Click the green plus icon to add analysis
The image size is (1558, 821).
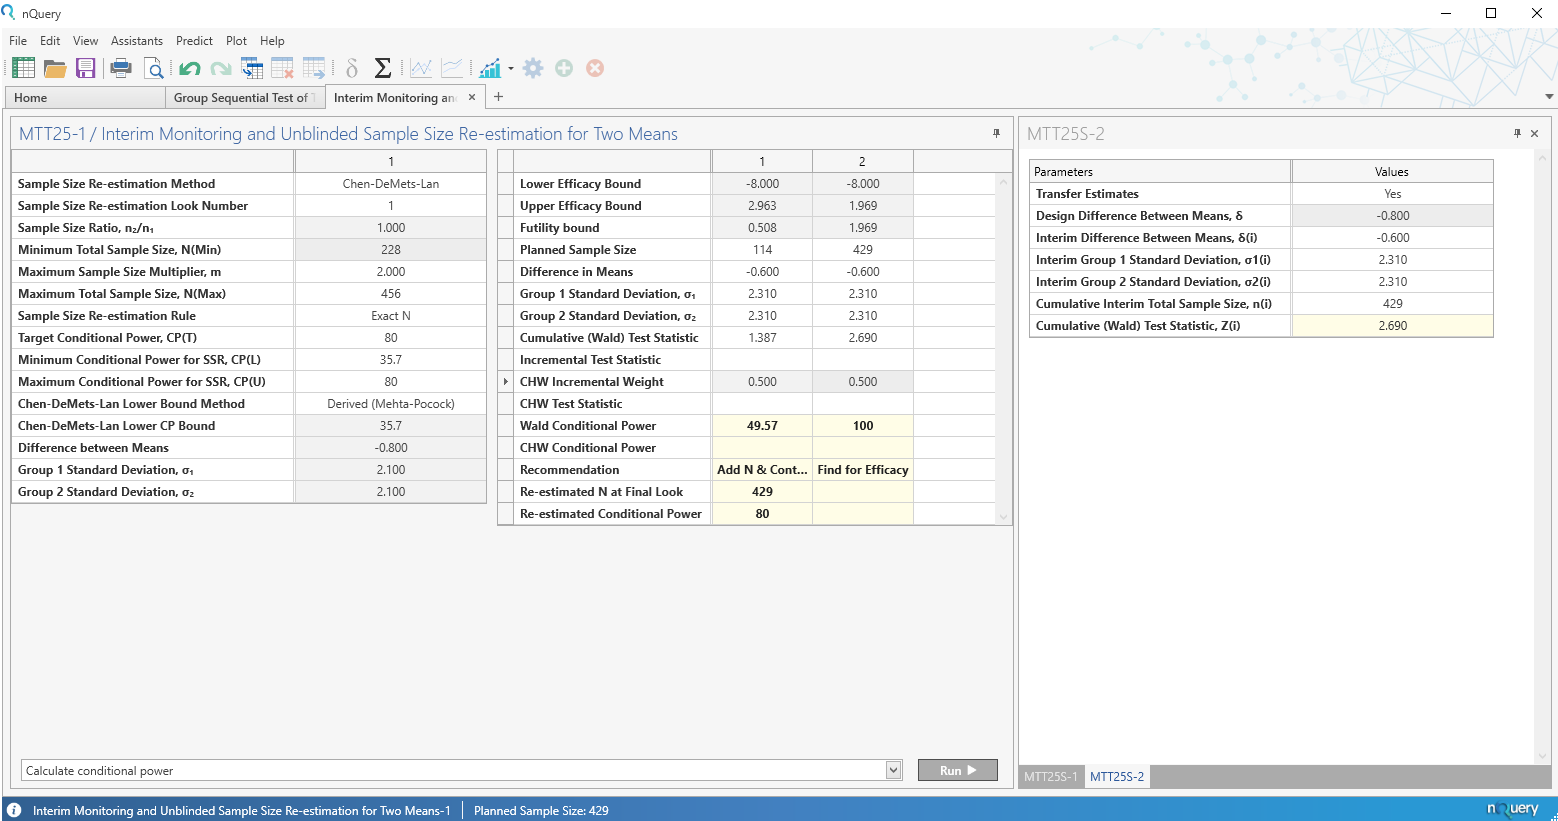(x=564, y=68)
